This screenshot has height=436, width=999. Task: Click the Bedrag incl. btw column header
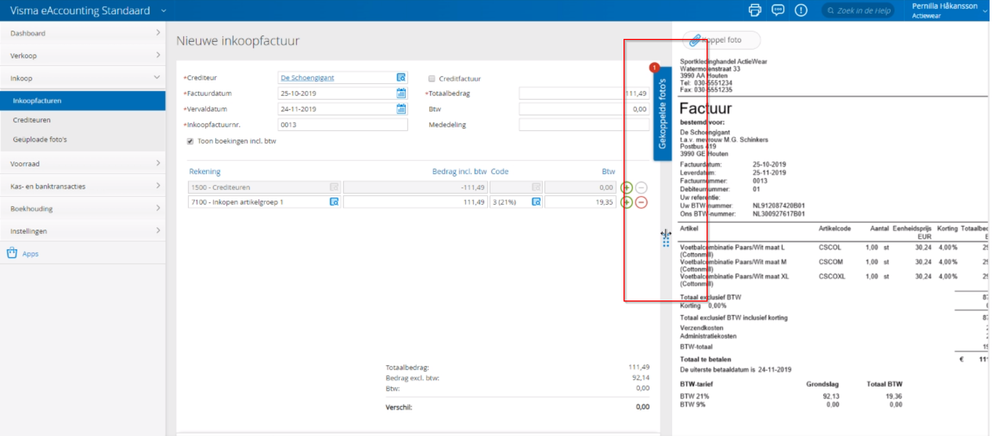[459, 171]
